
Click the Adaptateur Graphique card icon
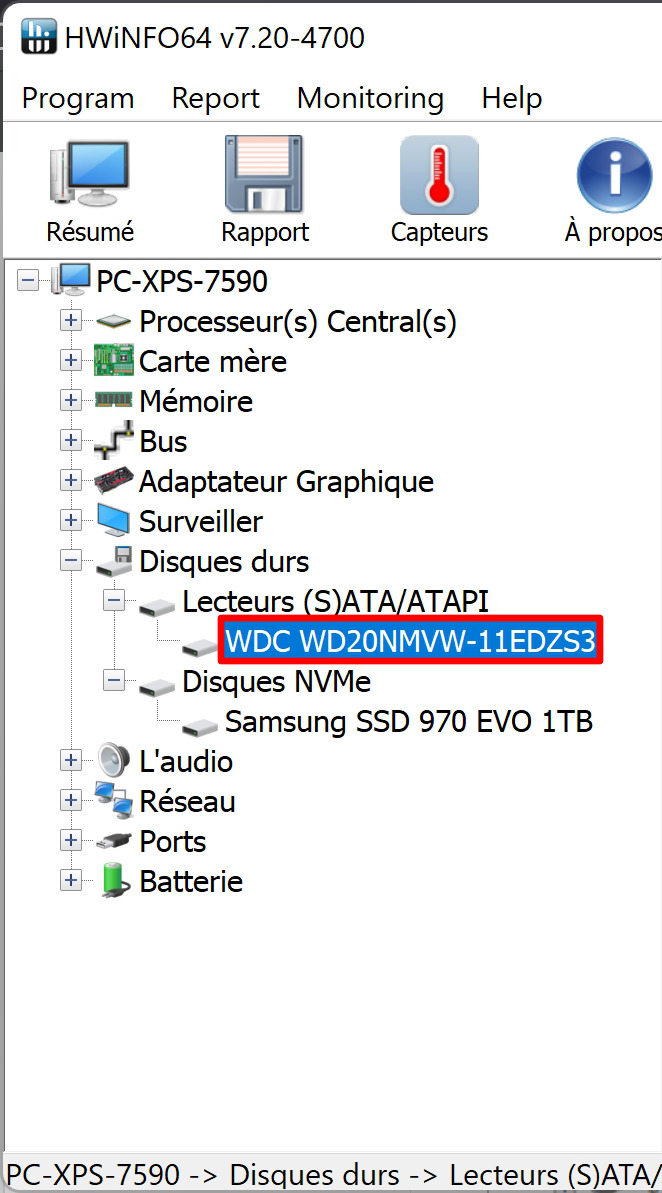[x=113, y=481]
